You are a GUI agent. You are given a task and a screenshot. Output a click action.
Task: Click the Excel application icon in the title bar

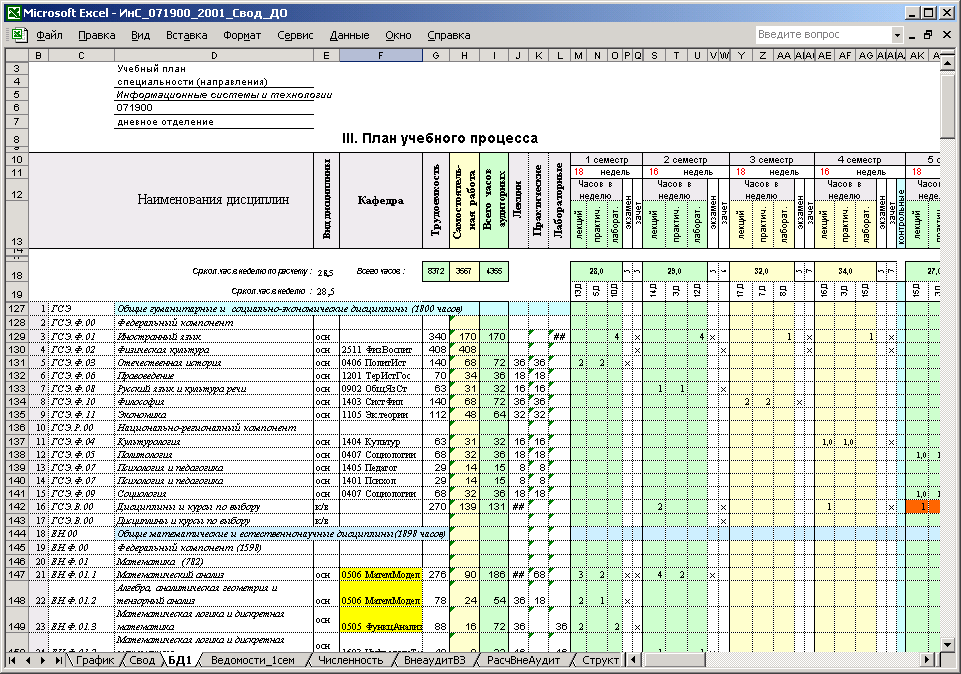coord(13,13)
